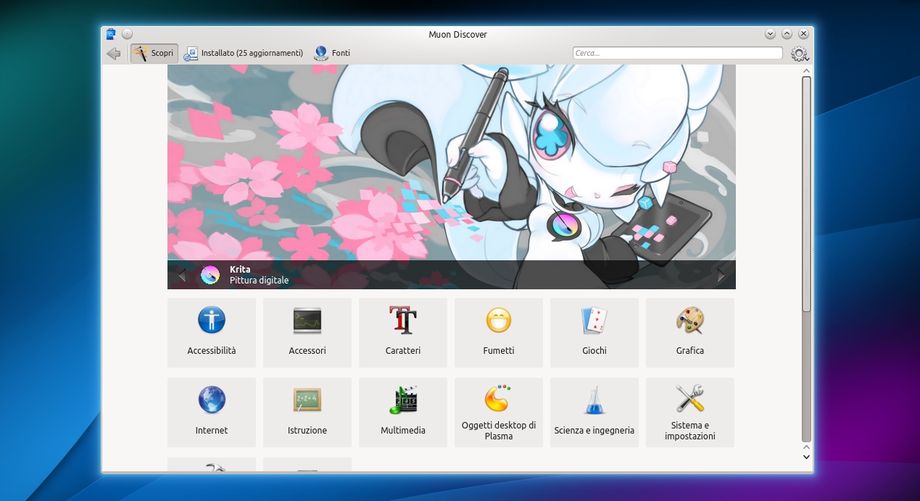Open the settings gear menu
This screenshot has width=920, height=501.
(799, 54)
